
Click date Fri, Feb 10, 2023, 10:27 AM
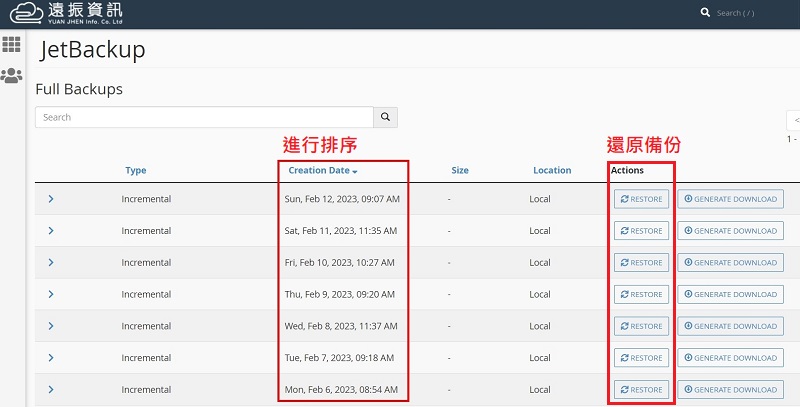[x=339, y=263]
